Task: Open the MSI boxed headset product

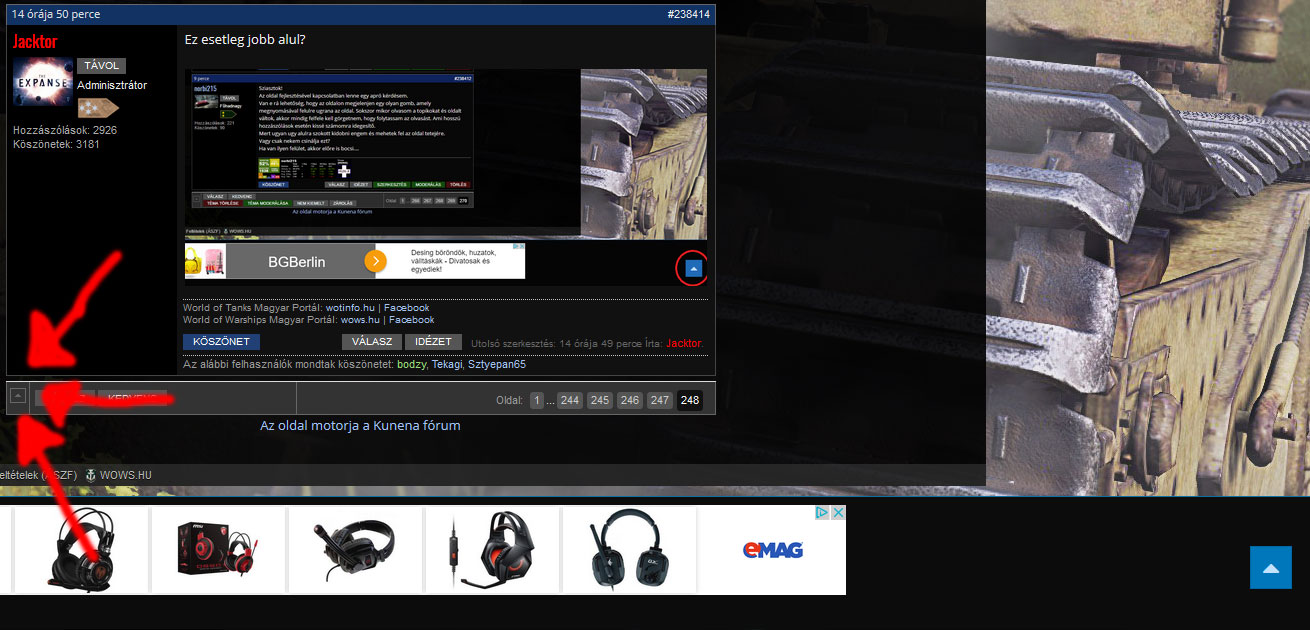Action: pyautogui.click(x=217, y=550)
